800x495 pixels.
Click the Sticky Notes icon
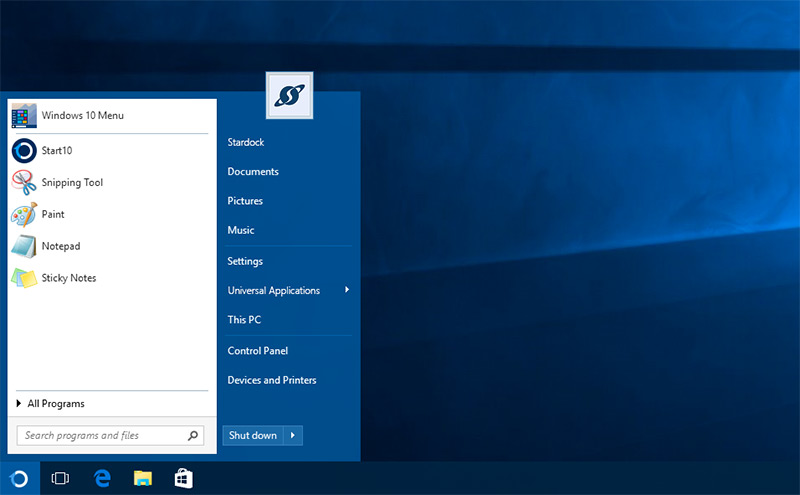click(24, 278)
